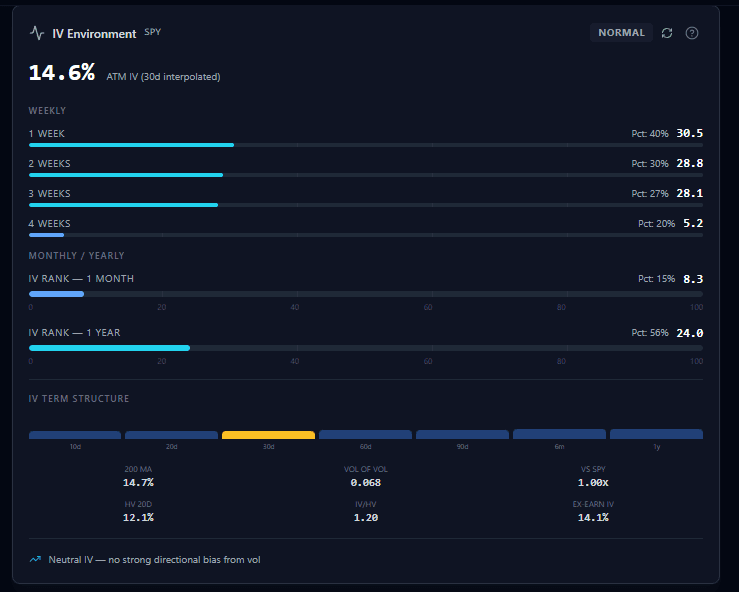This screenshot has height=592, width=739.
Task: Click the VOL OF VOL metric label
Action: pos(366,469)
